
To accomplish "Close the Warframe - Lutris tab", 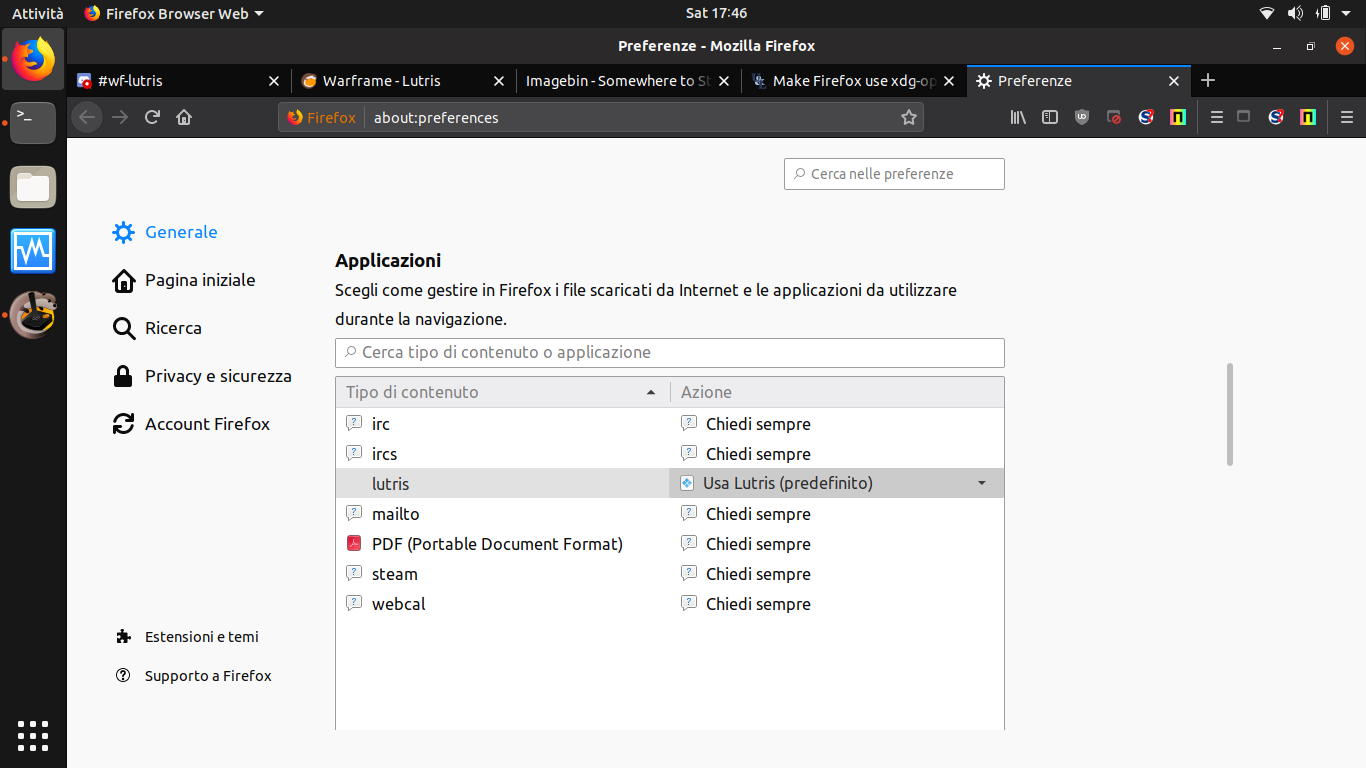I will point(499,81).
